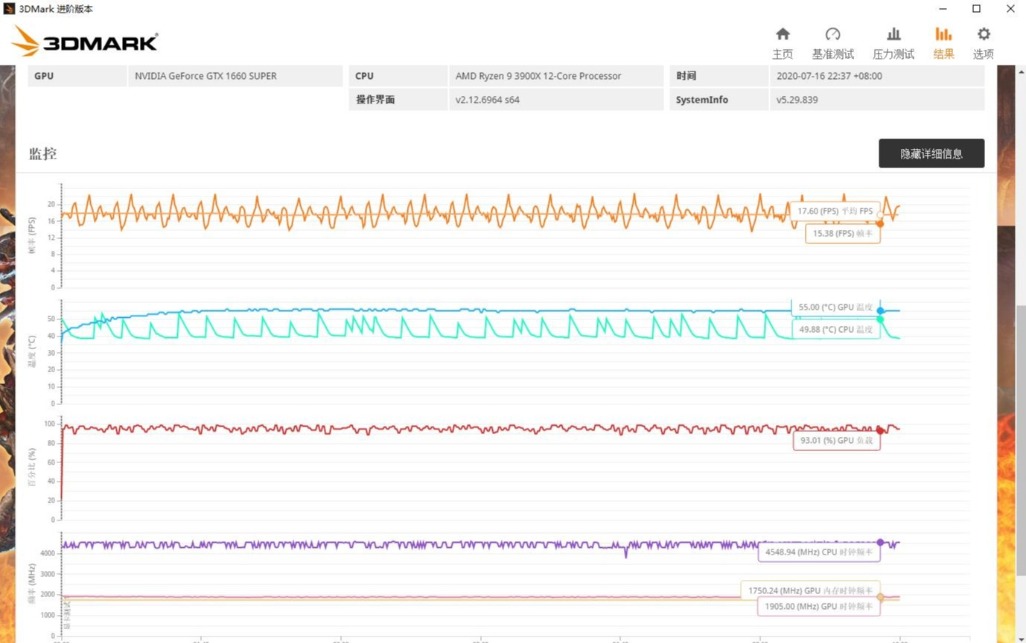Click the SystemInfo version v5.29.839 field
Viewport: 1026px width, 643px height.
pos(876,100)
